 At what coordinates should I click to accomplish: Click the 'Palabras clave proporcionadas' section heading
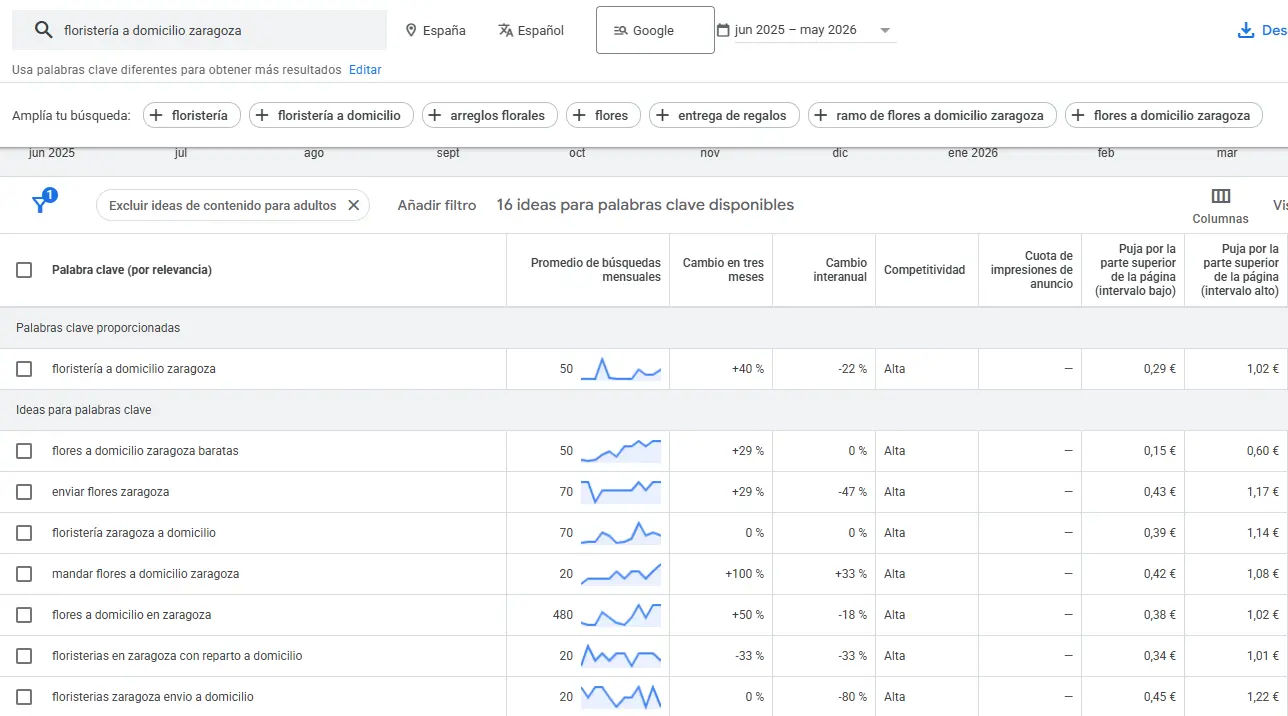(98, 328)
